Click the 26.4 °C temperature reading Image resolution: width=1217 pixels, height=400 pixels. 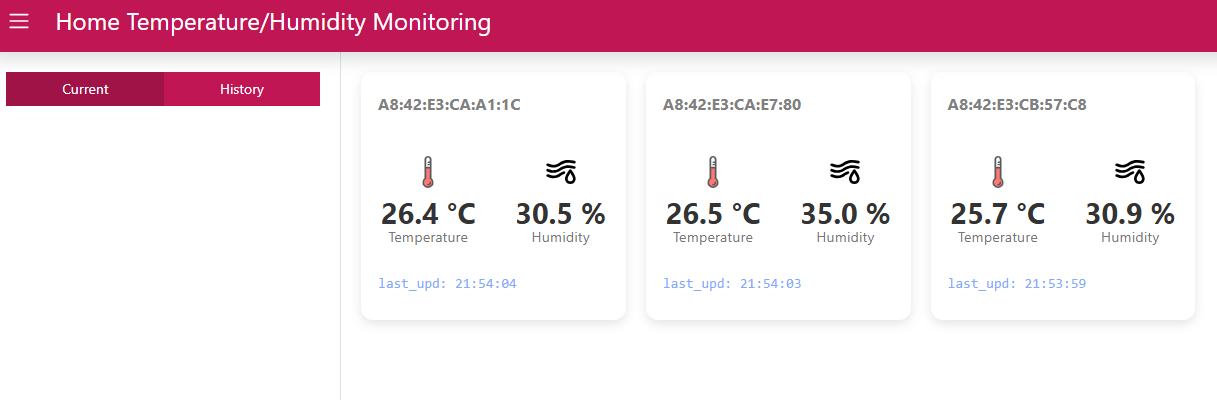428,214
